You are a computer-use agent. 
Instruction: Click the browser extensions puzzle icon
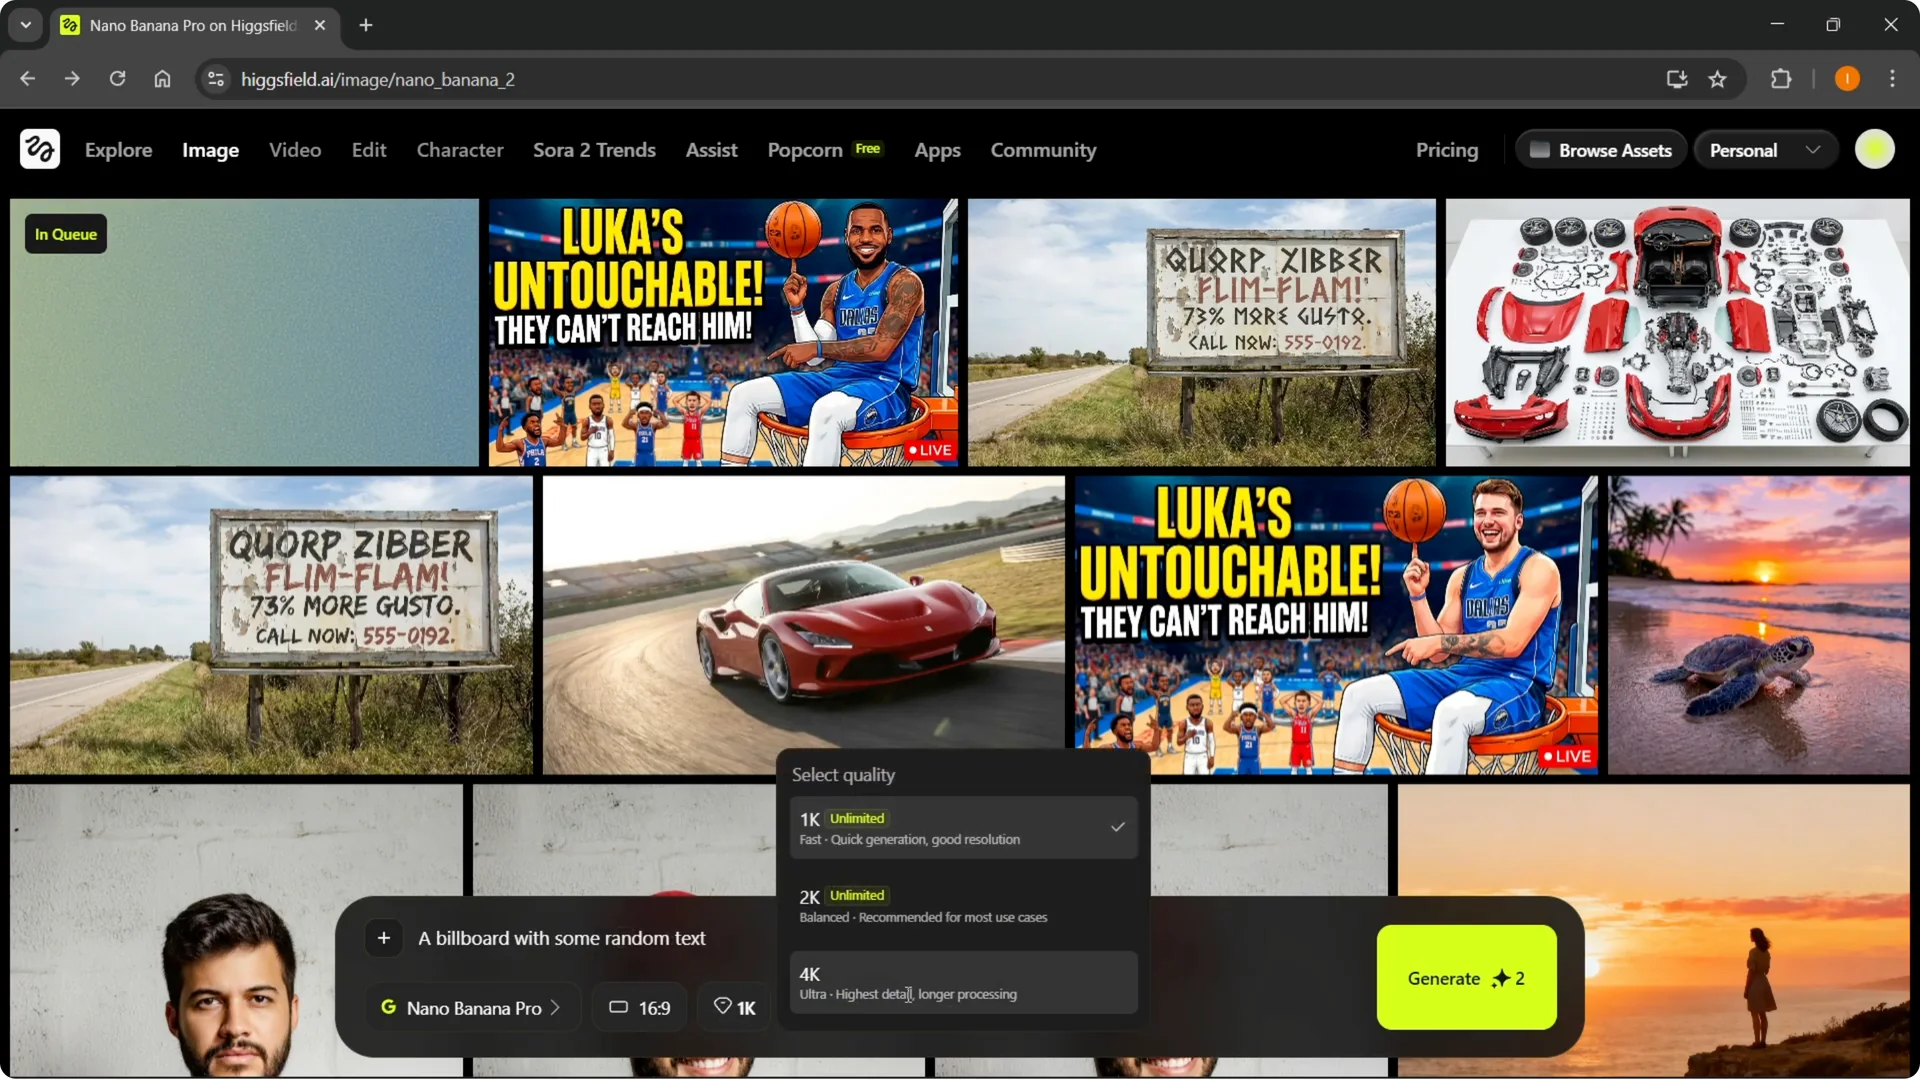1781,79
